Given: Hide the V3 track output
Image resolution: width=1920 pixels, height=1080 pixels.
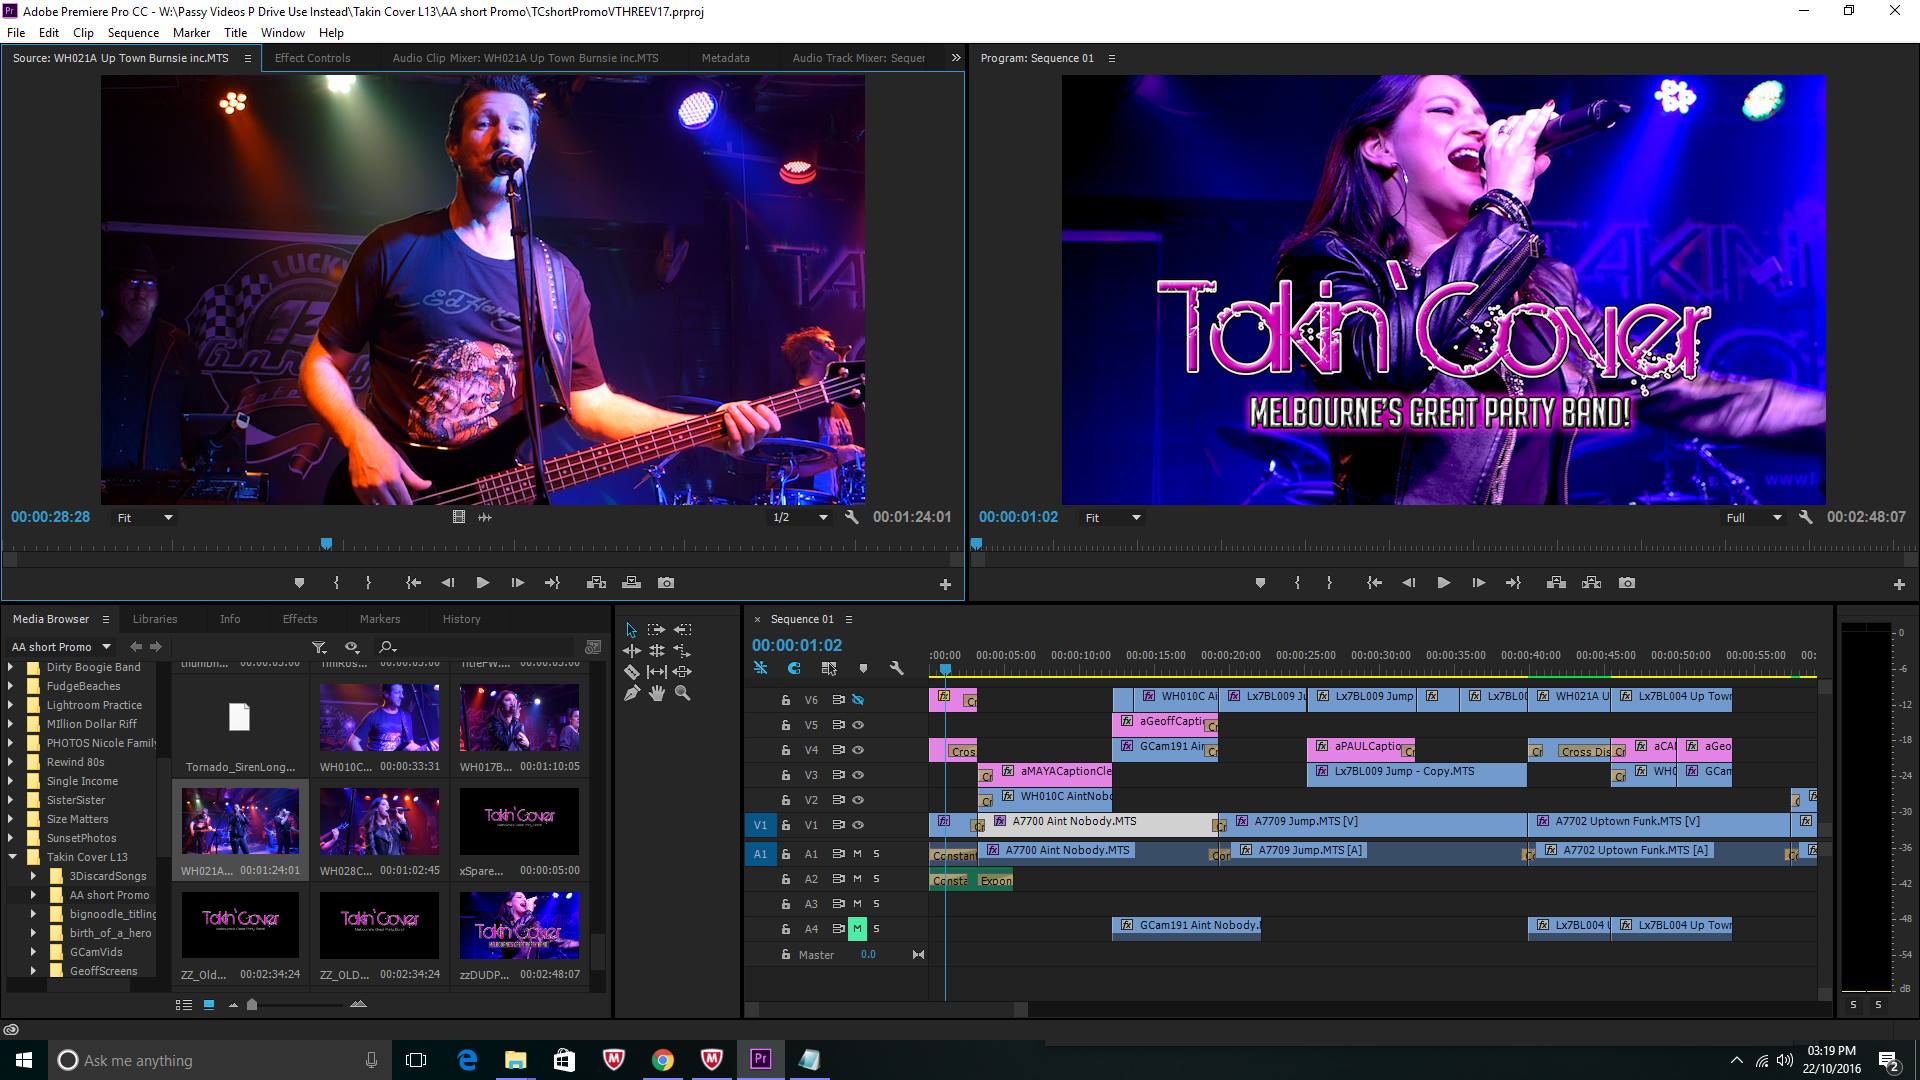Looking at the screenshot, I should pyautogui.click(x=857, y=775).
